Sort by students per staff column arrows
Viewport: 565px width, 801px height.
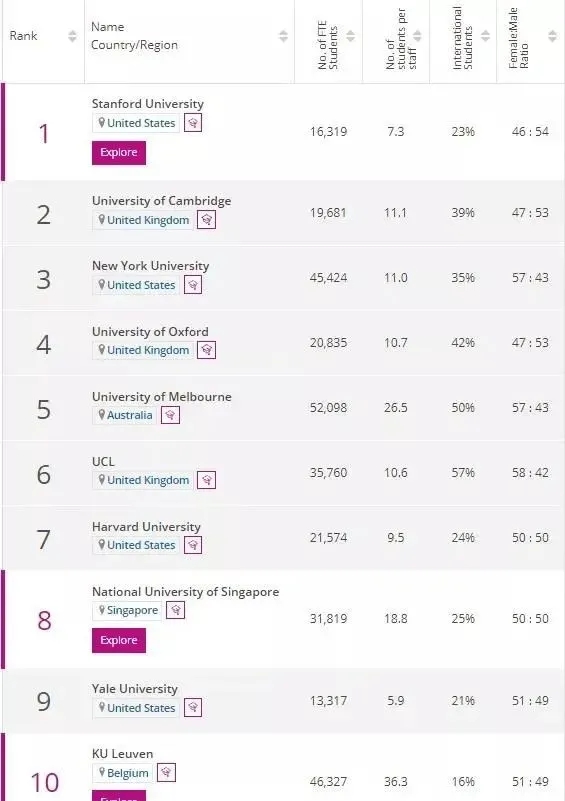417,36
